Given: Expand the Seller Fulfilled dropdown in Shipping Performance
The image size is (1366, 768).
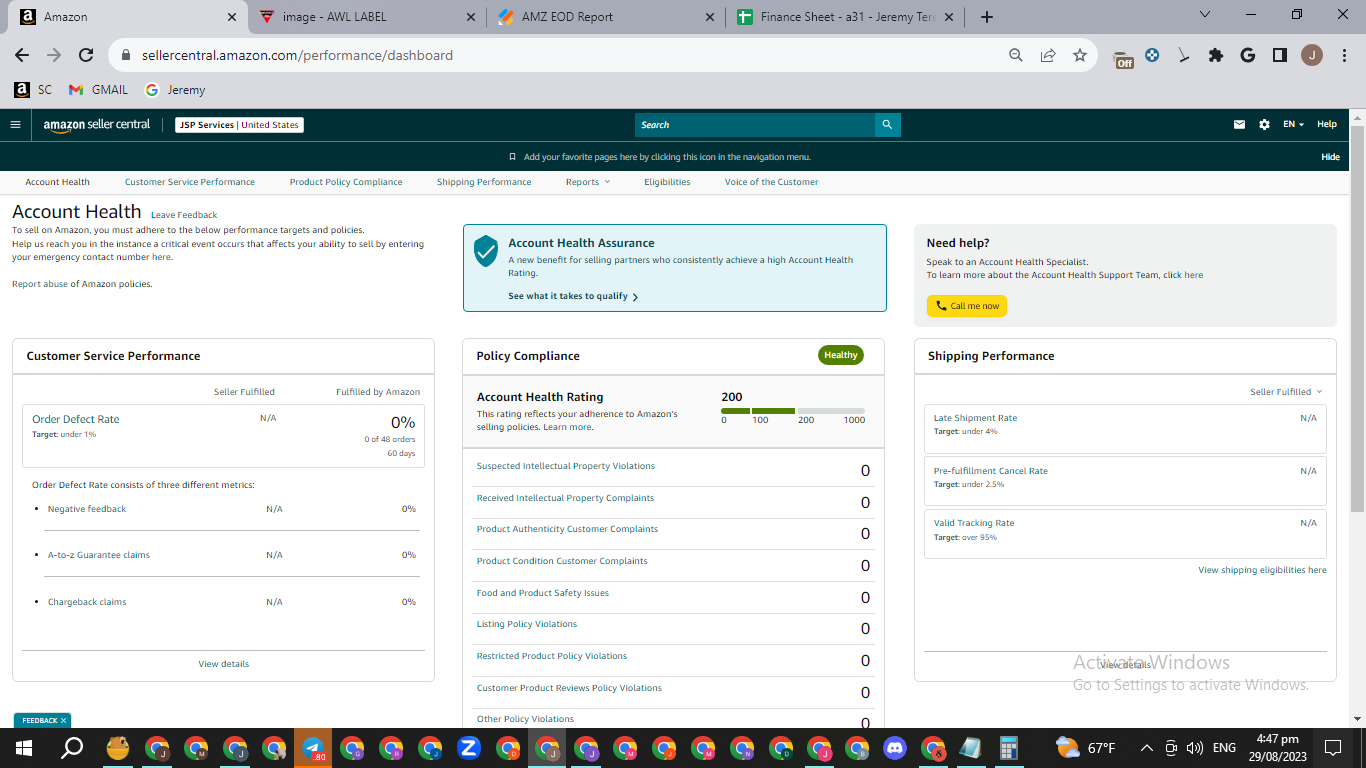Looking at the screenshot, I should click(x=1286, y=392).
